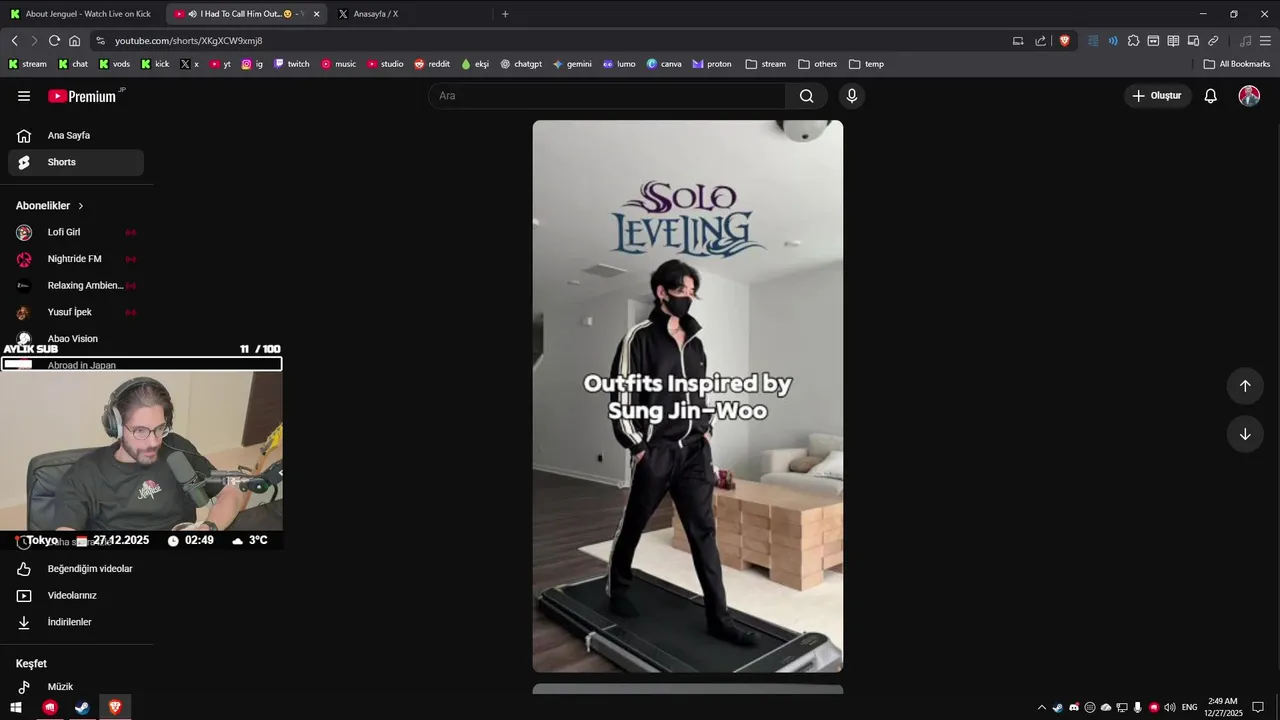Open the chatgpt bookmark

(521, 64)
